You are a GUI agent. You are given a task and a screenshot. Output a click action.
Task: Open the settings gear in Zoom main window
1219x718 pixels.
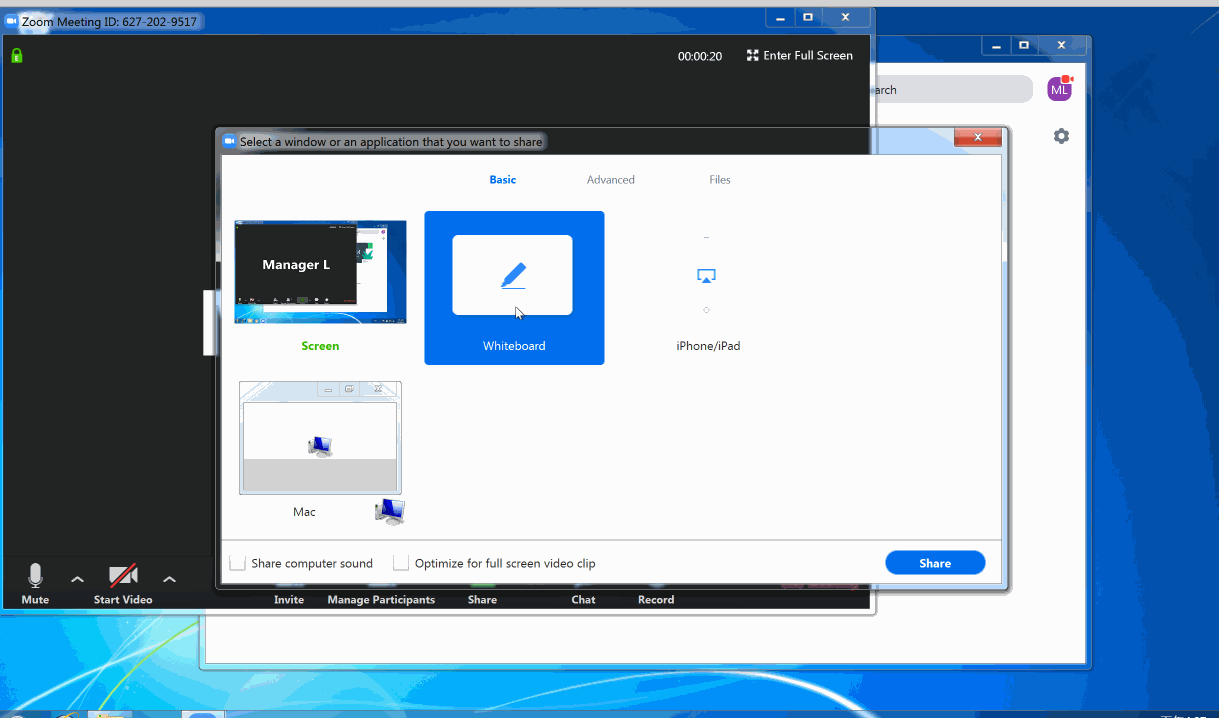pyautogui.click(x=1061, y=136)
